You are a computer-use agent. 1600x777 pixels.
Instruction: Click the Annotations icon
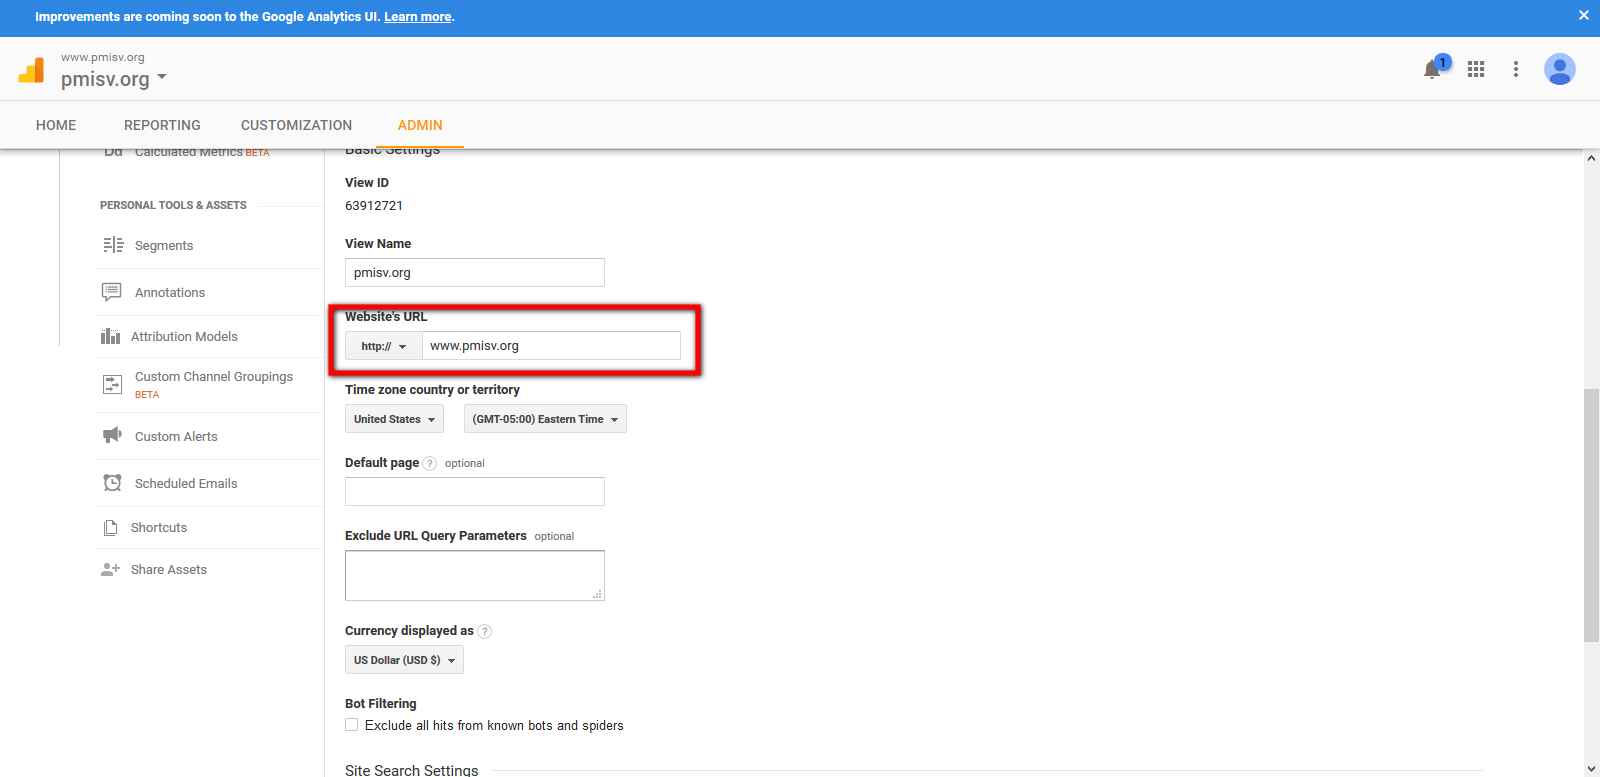(112, 292)
